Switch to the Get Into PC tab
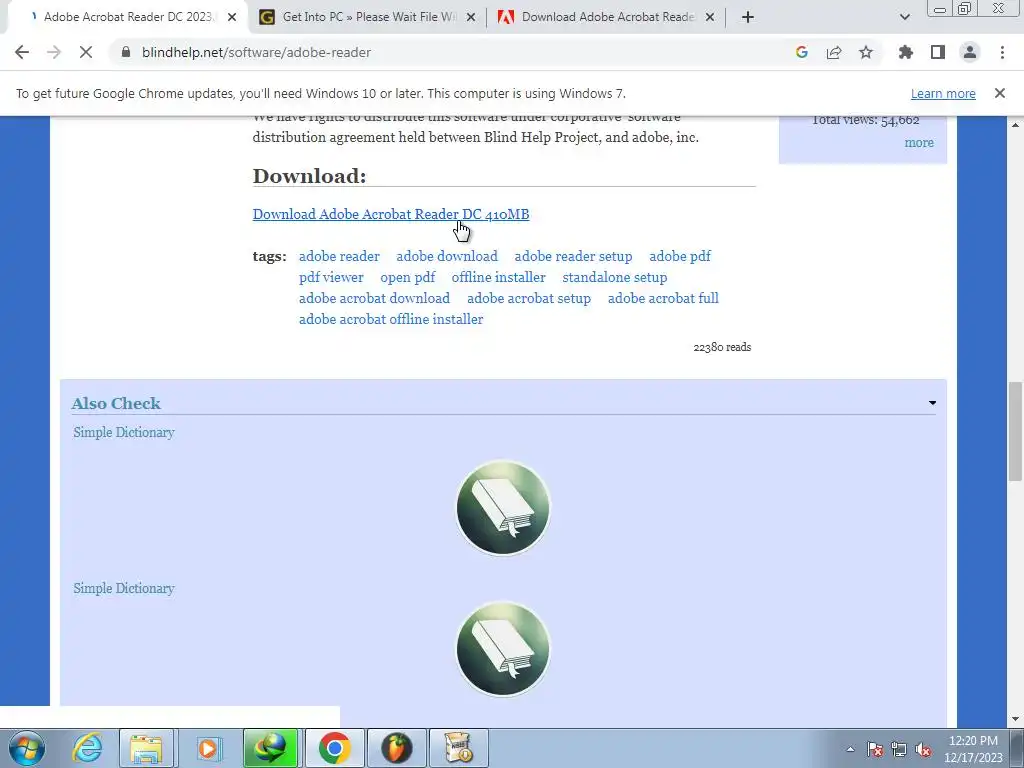The image size is (1024, 768). [x=366, y=17]
